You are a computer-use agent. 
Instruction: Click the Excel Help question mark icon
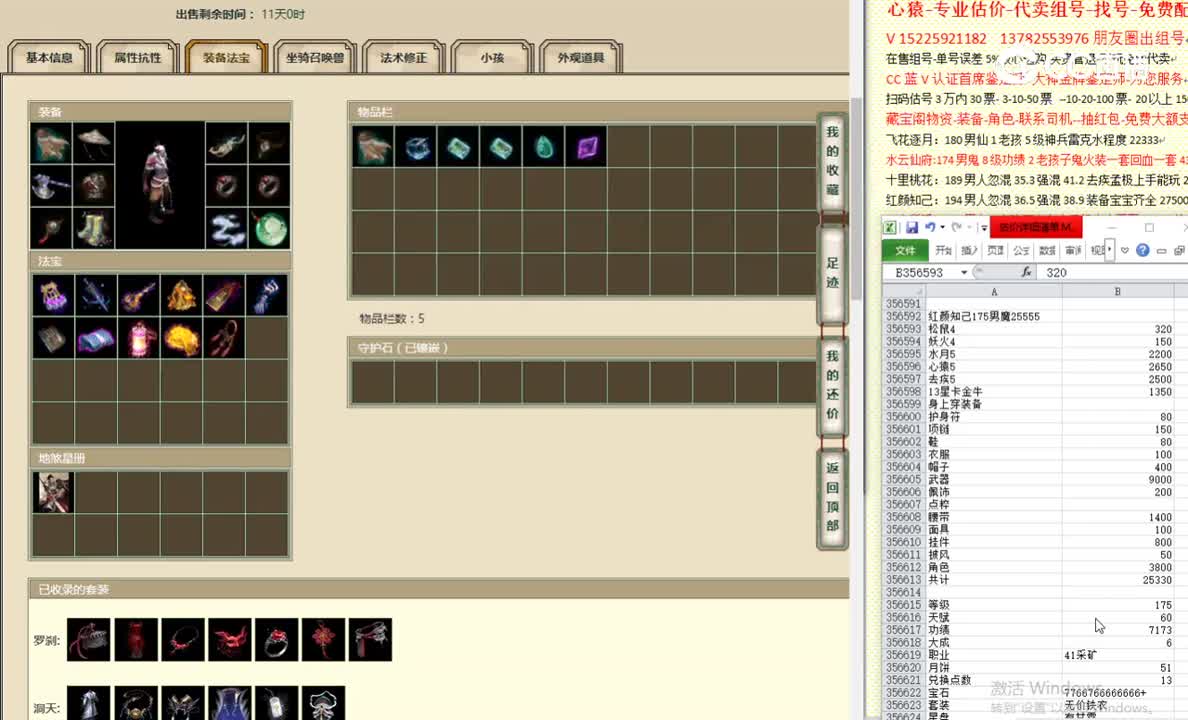1143,250
